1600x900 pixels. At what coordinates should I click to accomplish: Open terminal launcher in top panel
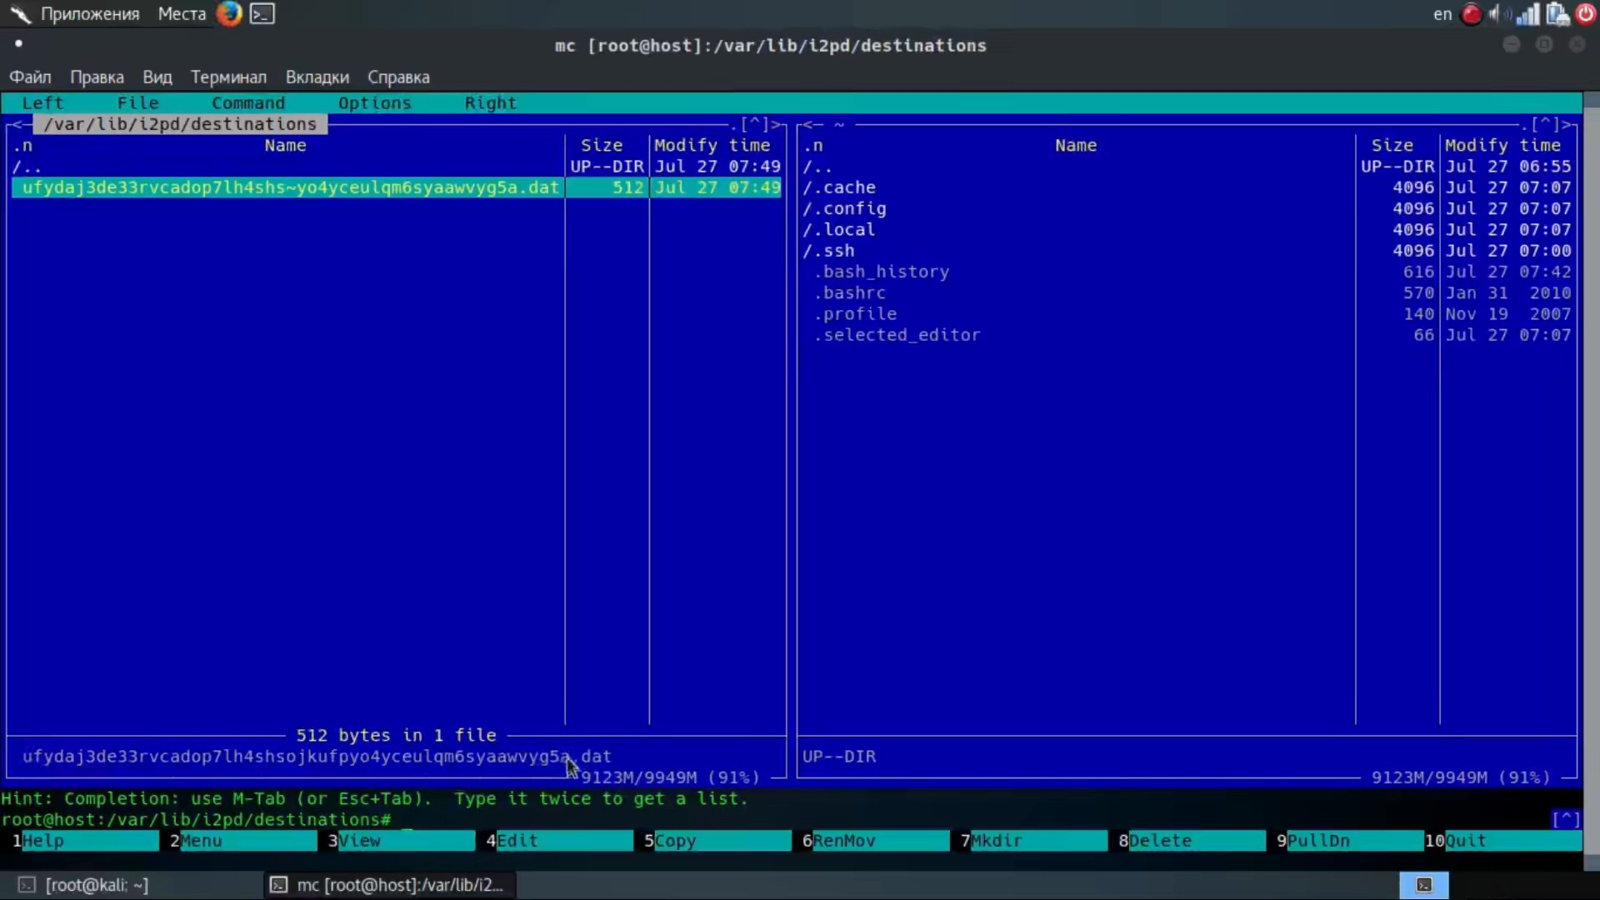[262, 14]
